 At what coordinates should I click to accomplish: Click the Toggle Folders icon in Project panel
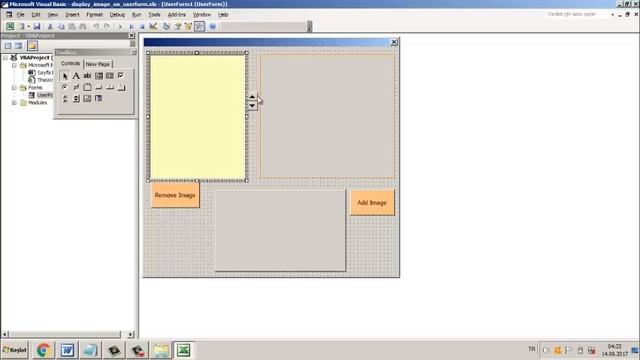(32, 46)
